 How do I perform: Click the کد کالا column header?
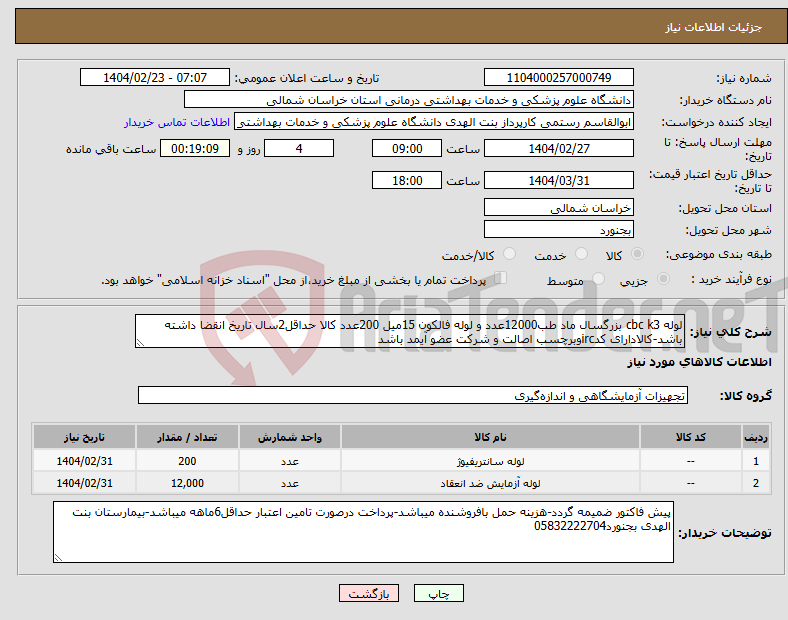click(x=691, y=437)
